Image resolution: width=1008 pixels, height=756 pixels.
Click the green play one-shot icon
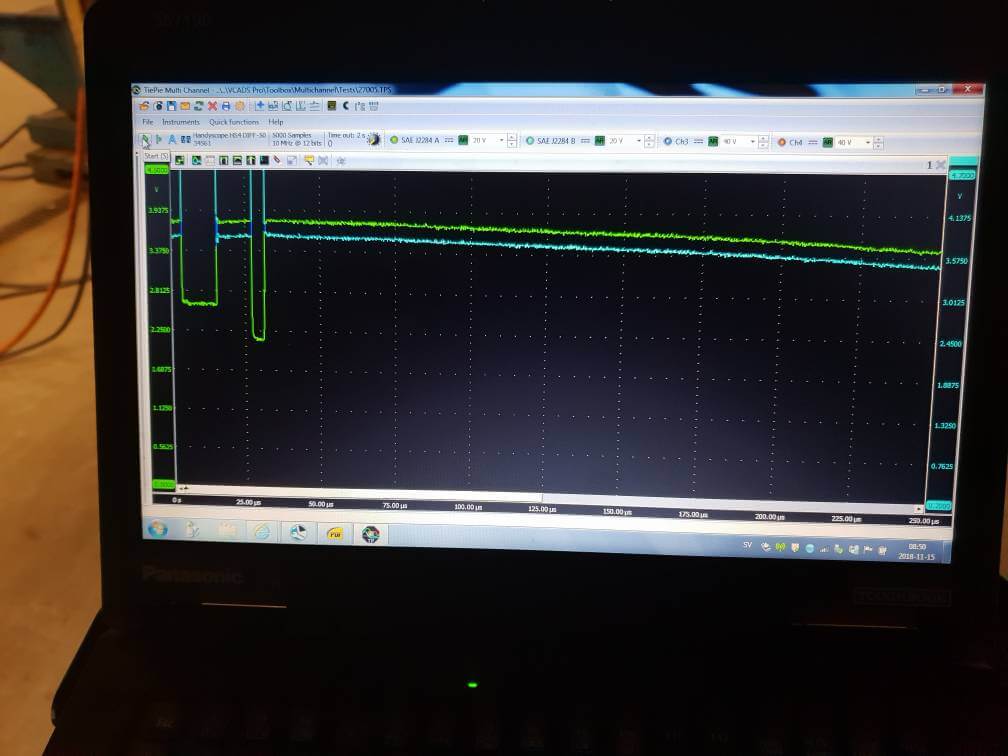(x=159, y=140)
